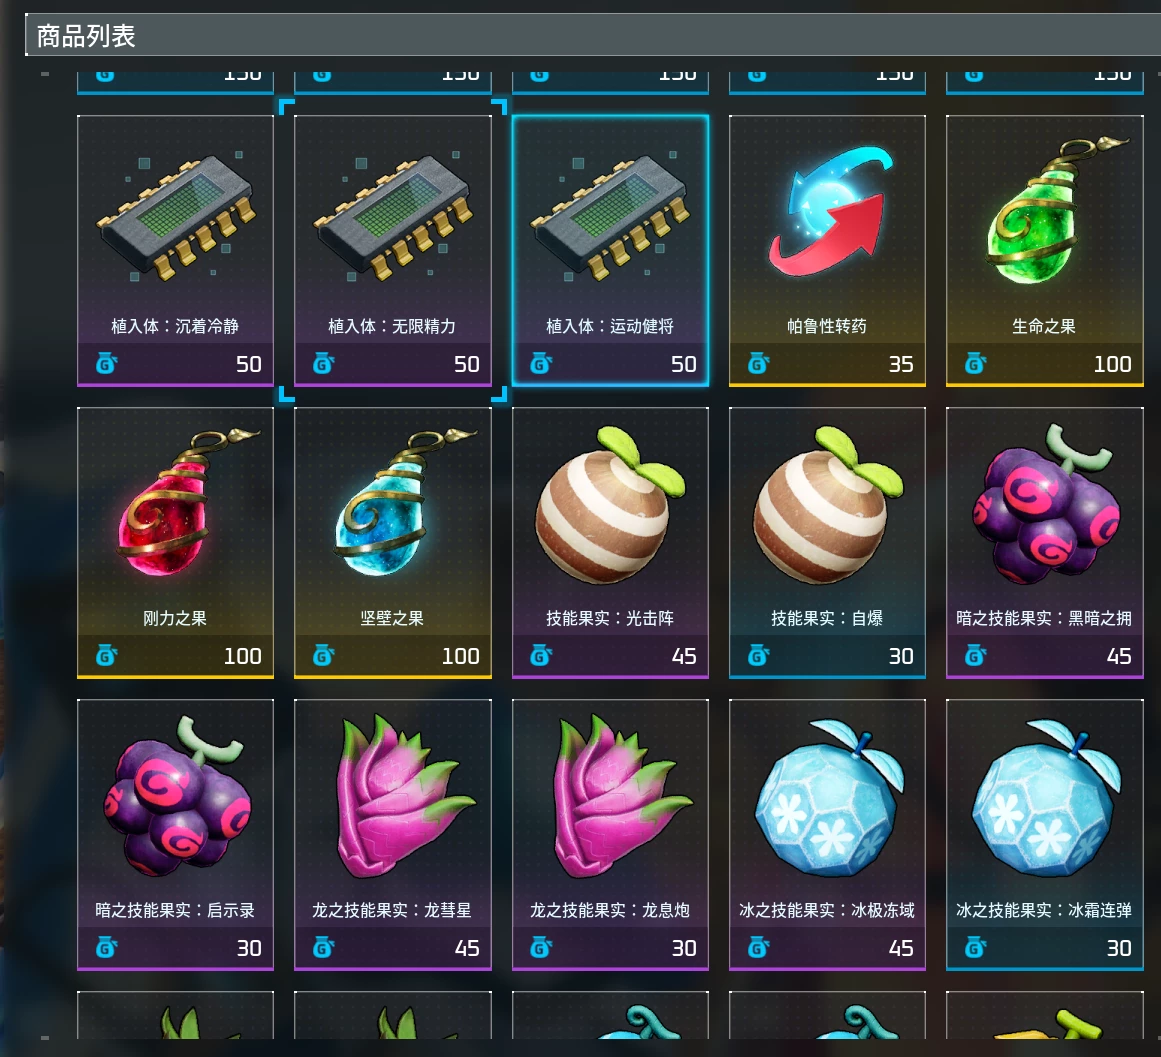Click the 35 price on 帕鲁性转药
Viewport: 1161px width, 1057px height.
click(x=900, y=364)
